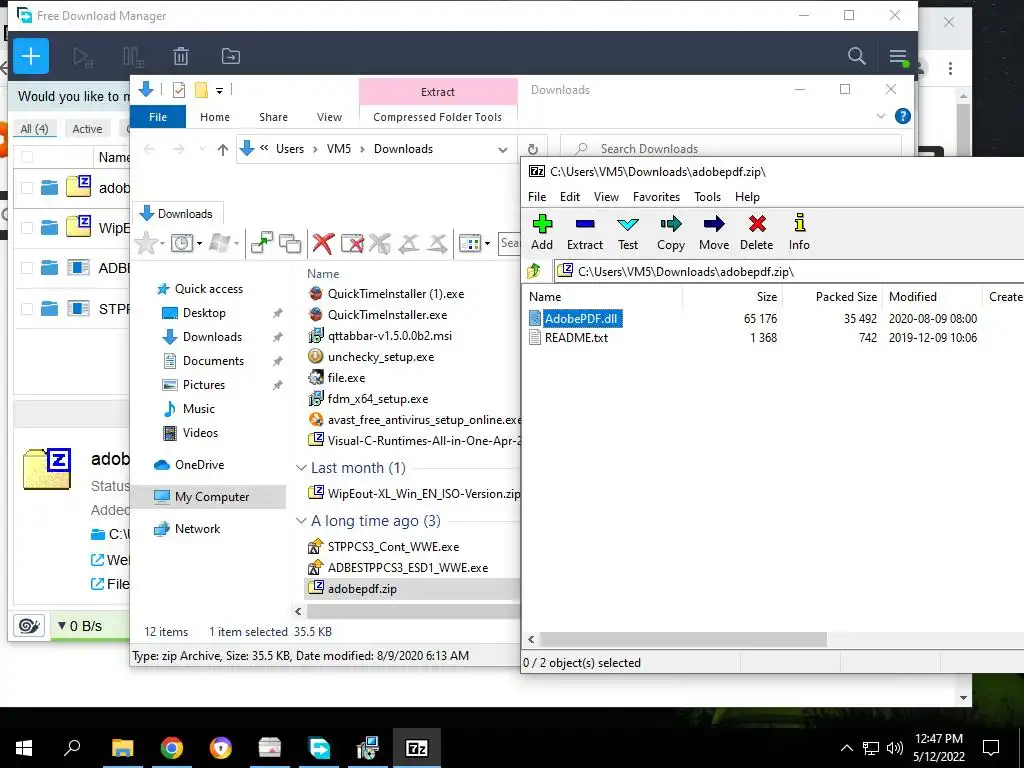Click the 7-Zip Test button
The height and width of the screenshot is (768, 1024).
(628, 232)
